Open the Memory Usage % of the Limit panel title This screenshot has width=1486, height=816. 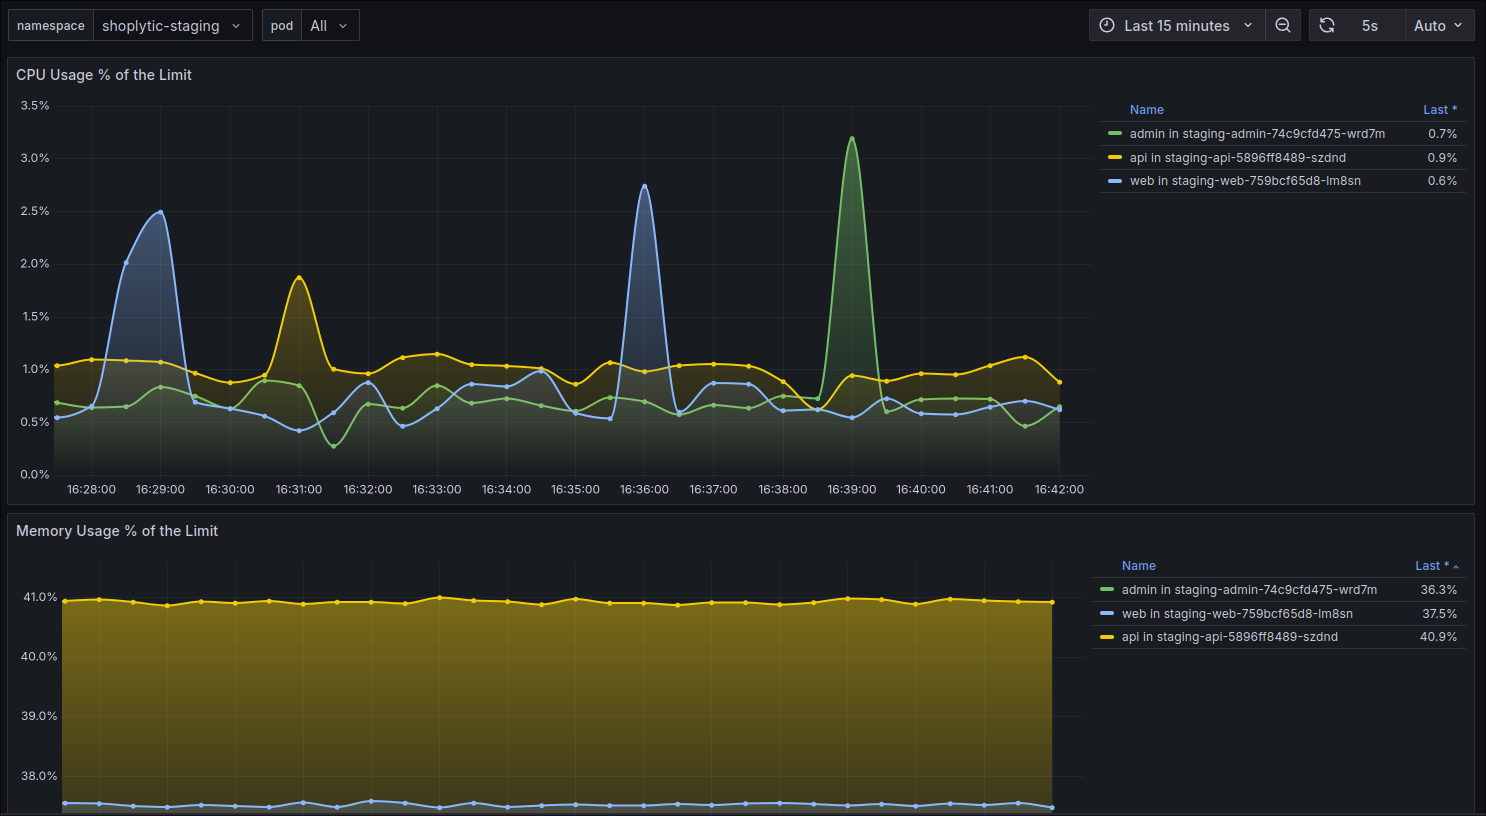click(x=117, y=531)
